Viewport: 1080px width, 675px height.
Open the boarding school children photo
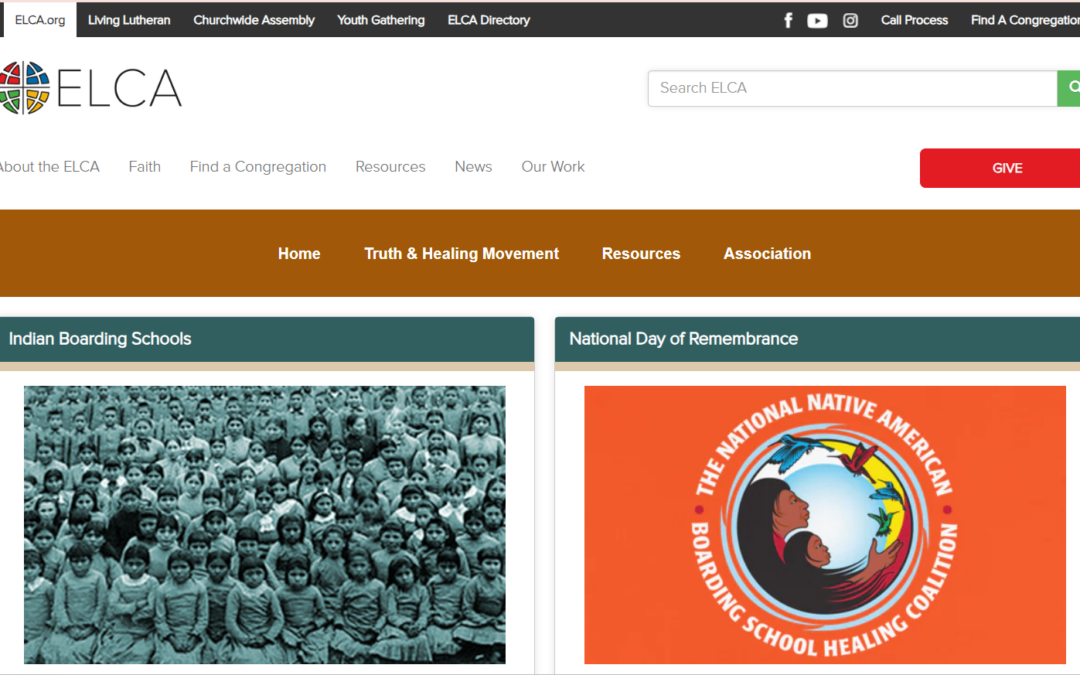pyautogui.click(x=264, y=525)
